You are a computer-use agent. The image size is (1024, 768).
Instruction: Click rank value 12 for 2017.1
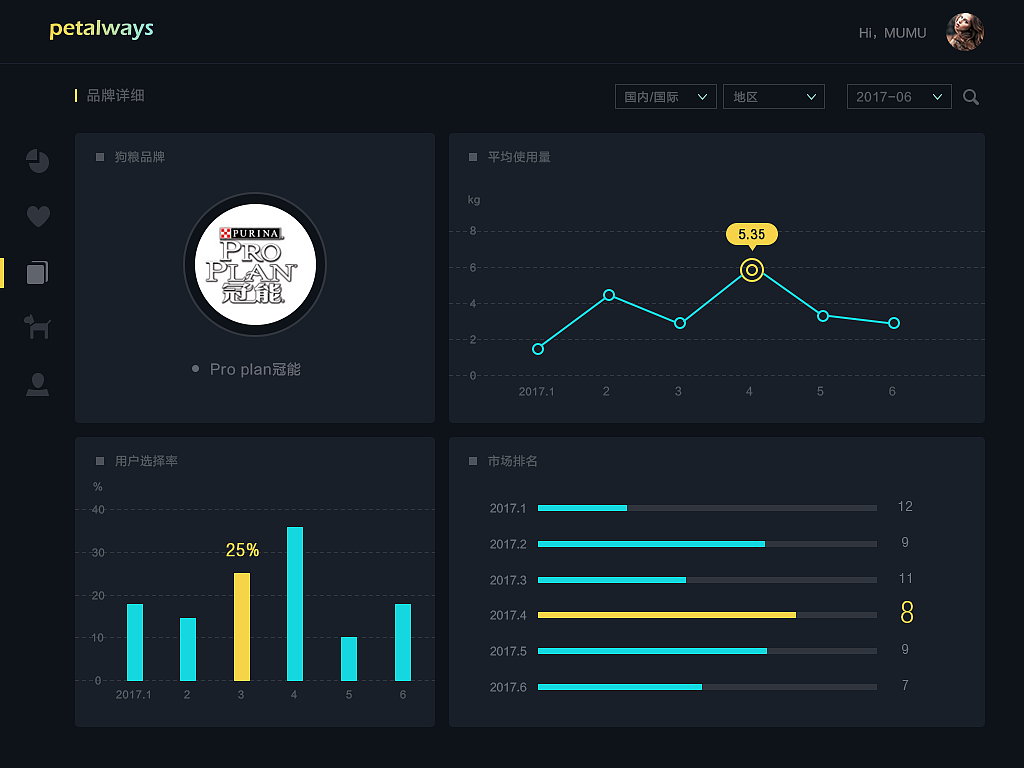point(905,506)
